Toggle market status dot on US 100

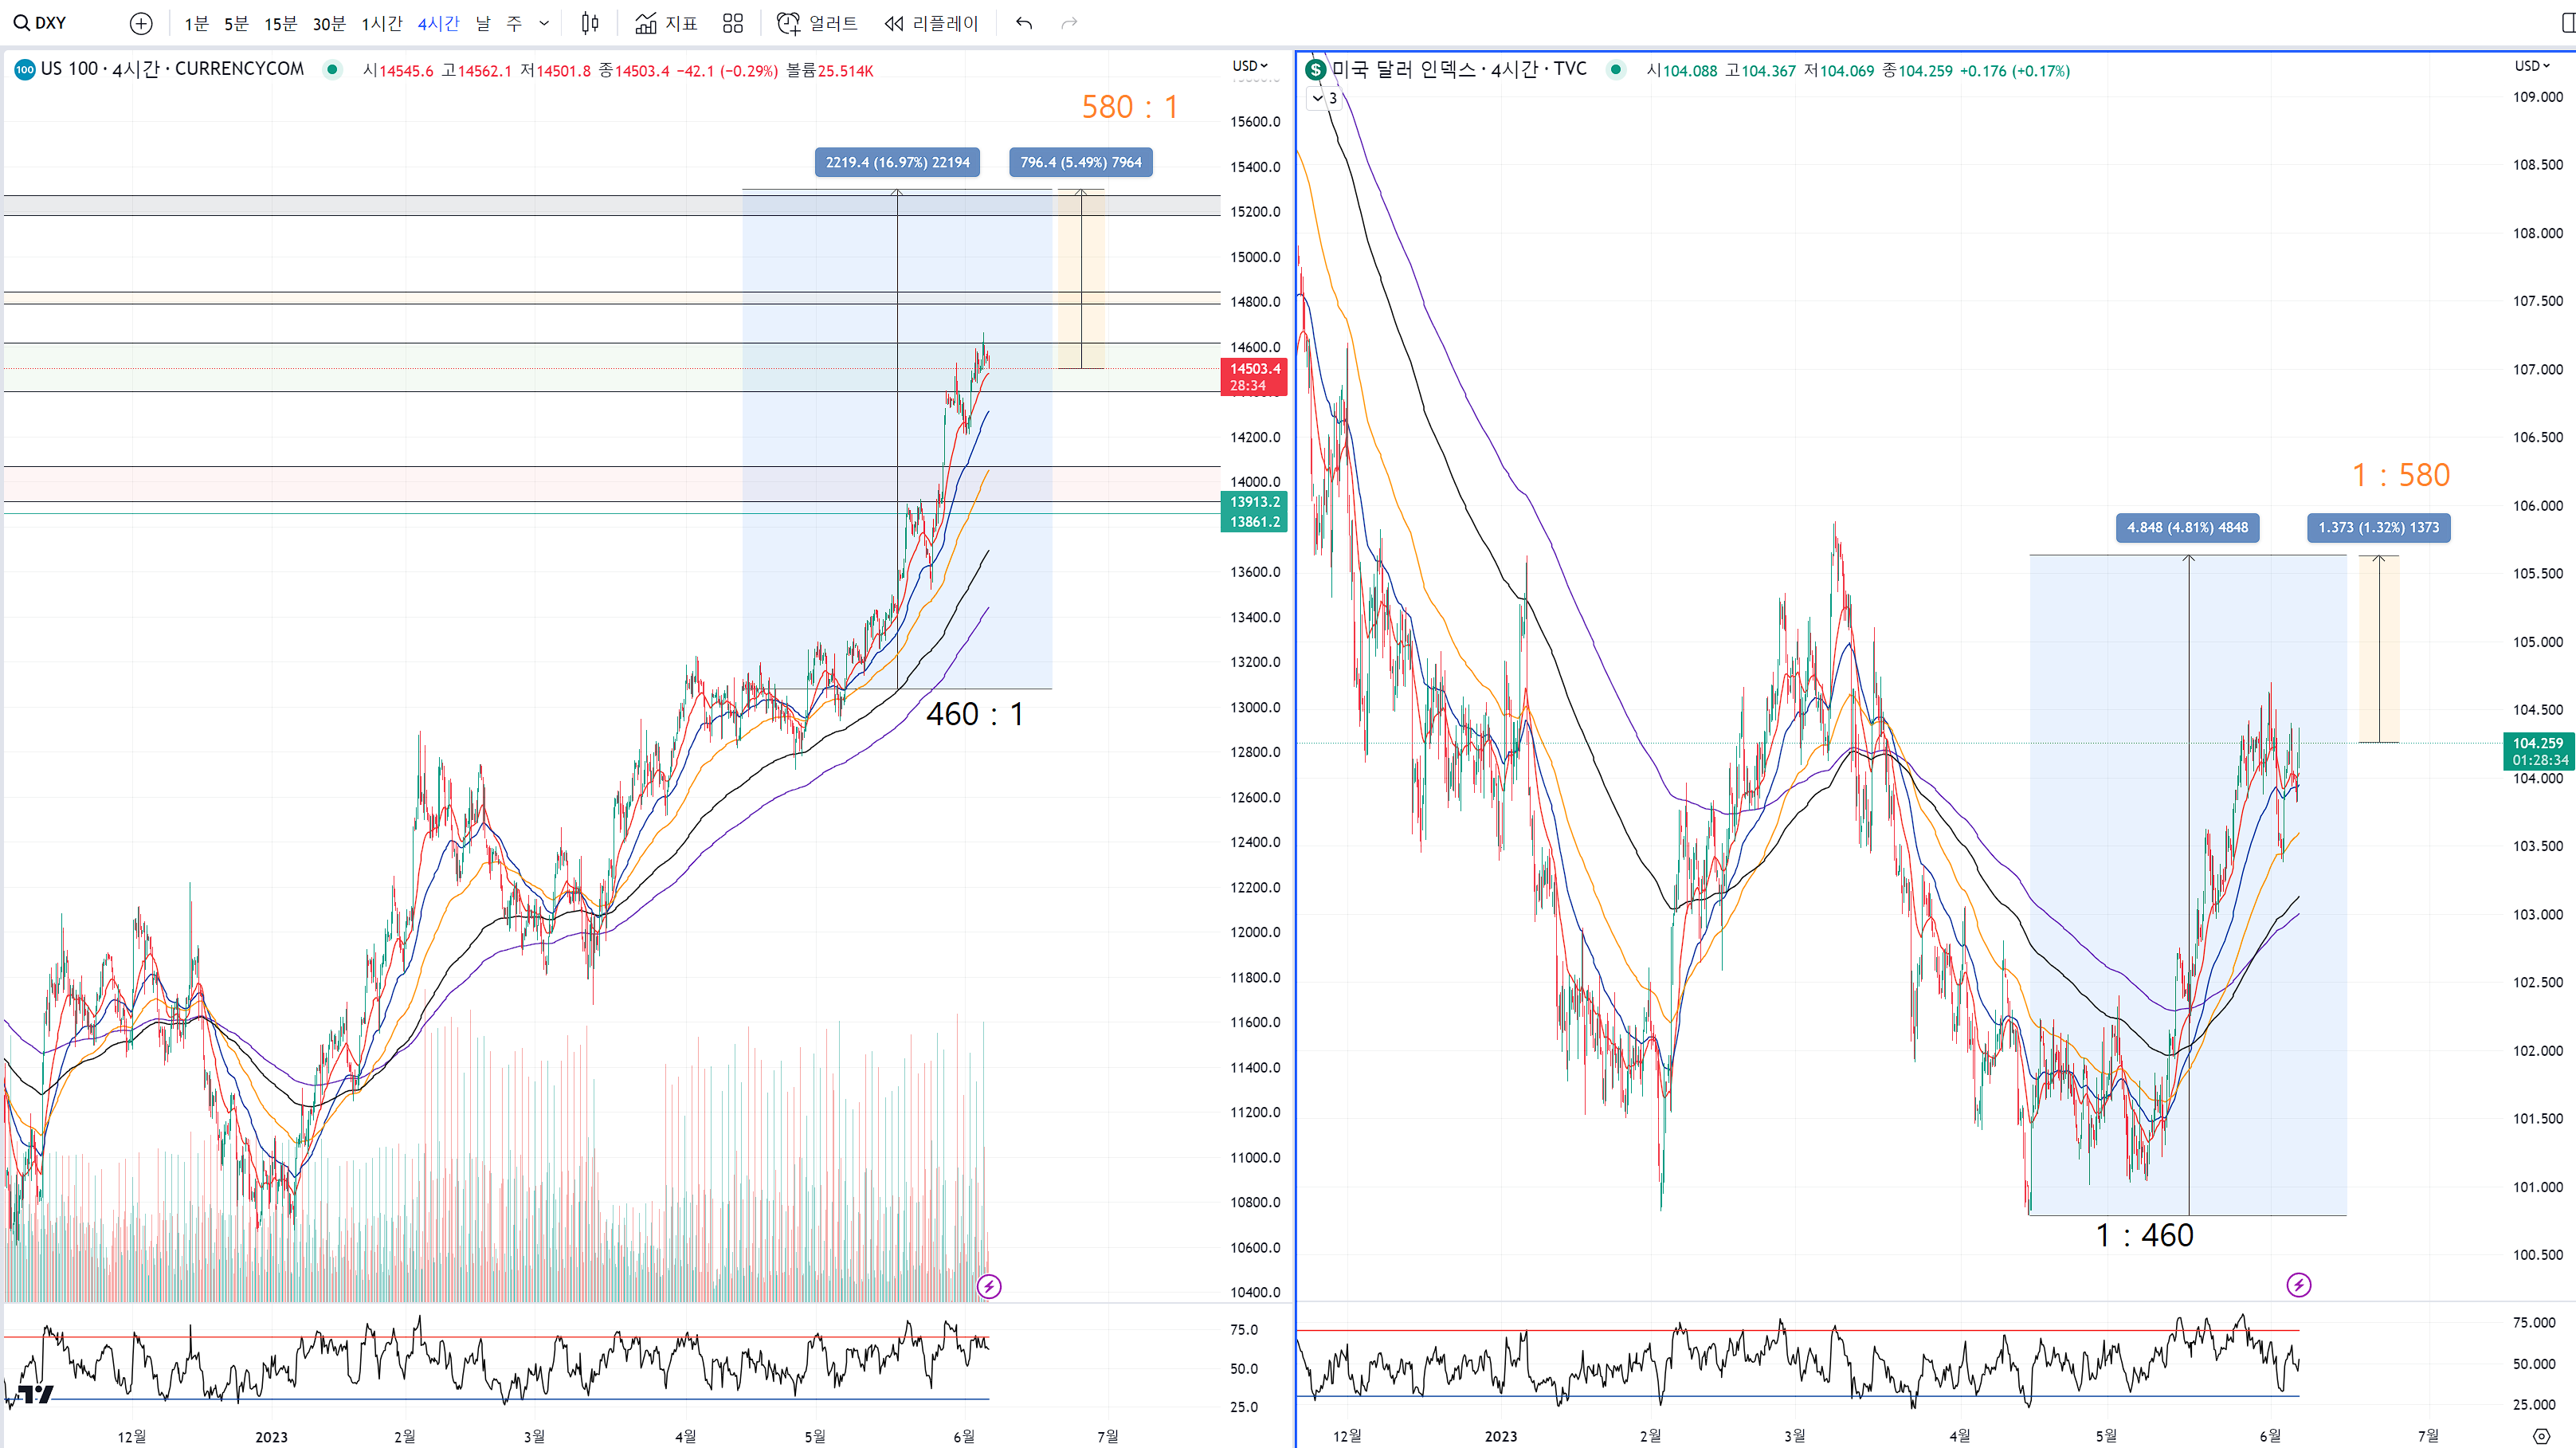coord(332,69)
